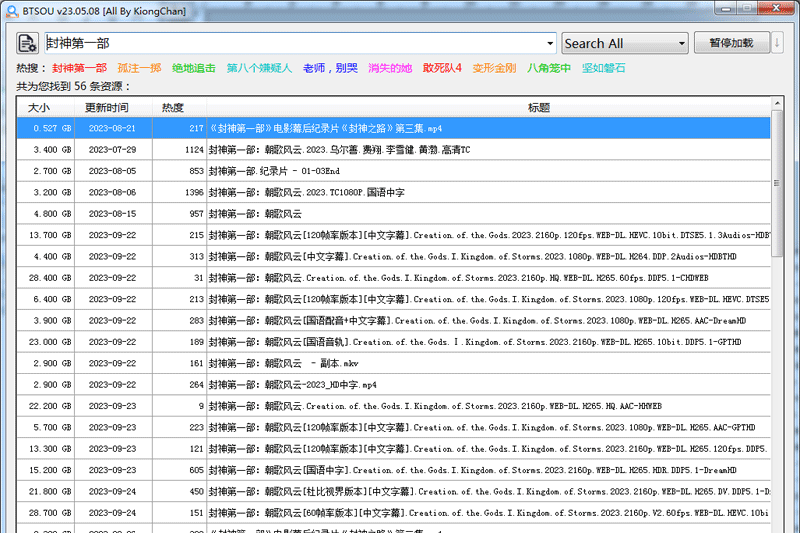The height and width of the screenshot is (533, 800).
Task: Select the 朝歌风云 - 副本.mkv row
Action: (393, 363)
